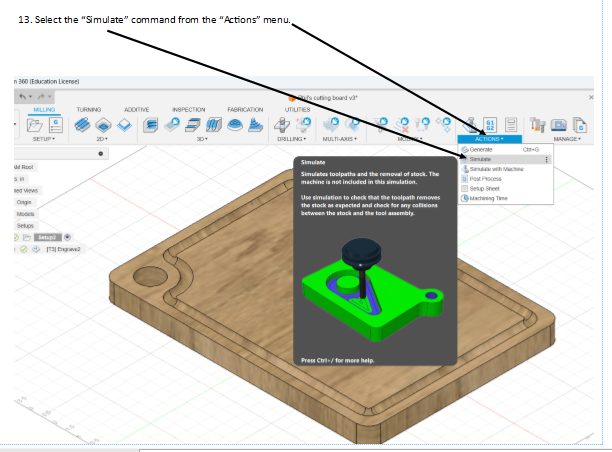Image resolution: width=612 pixels, height=452 pixels.
Task: Toggle the green check beside Engrave2
Action: pyautogui.click(x=24, y=249)
